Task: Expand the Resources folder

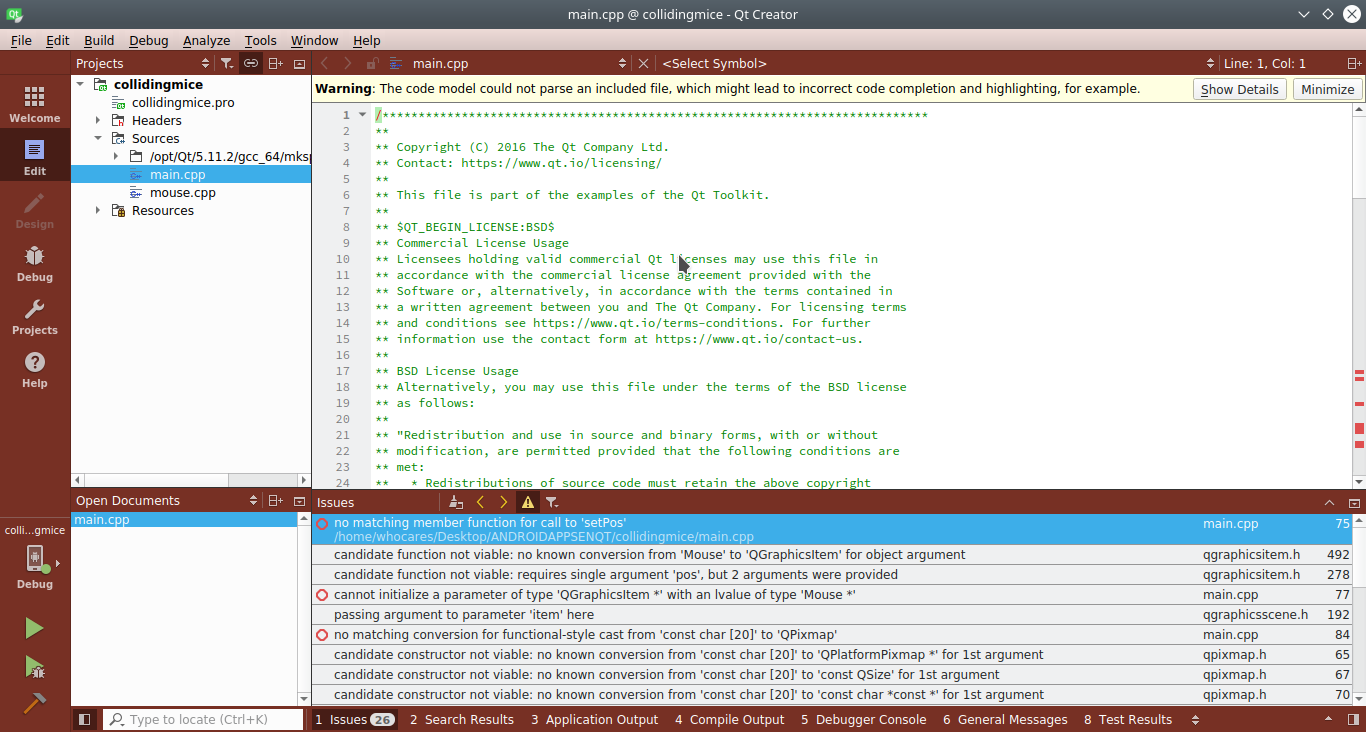Action: click(98, 211)
